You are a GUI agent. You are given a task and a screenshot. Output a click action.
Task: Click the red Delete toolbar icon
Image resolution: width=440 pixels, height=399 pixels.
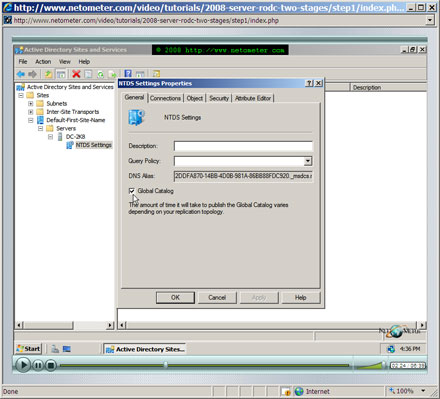coord(76,74)
